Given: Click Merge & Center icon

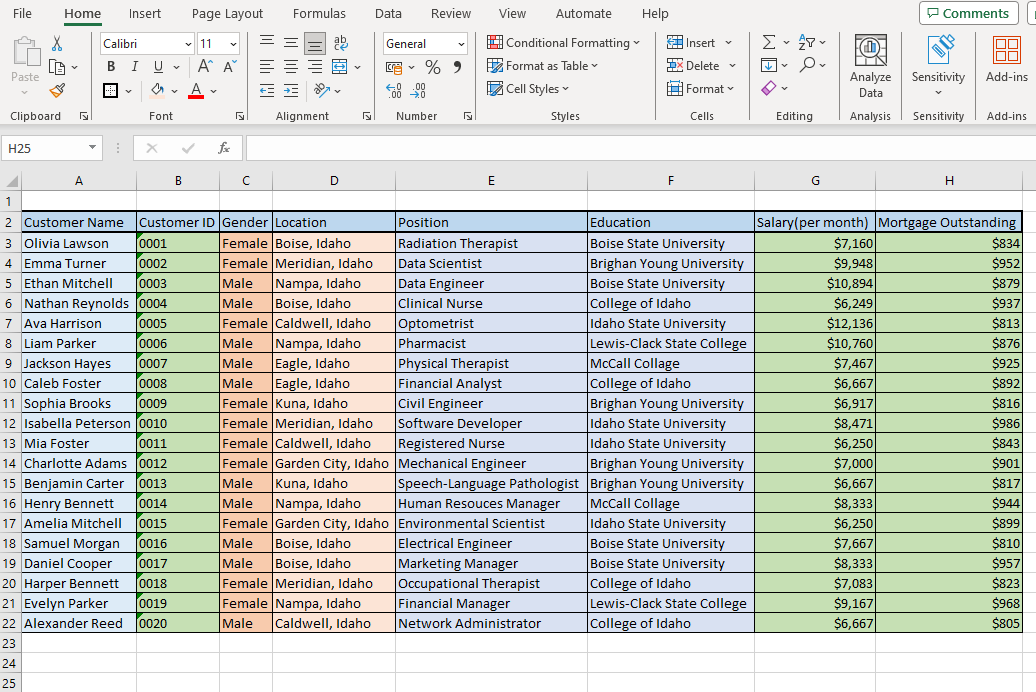Looking at the screenshot, I should point(340,67).
